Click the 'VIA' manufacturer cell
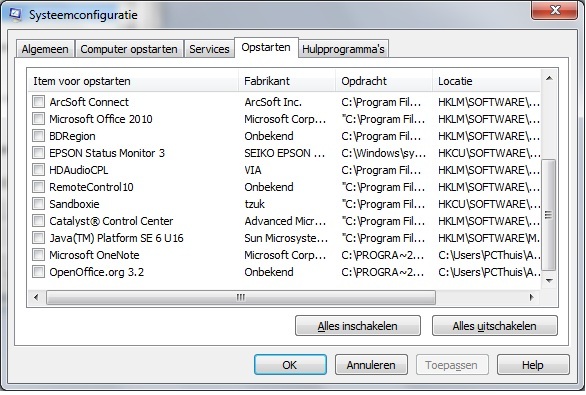Viewport: 586px width, 395px height. click(253, 170)
